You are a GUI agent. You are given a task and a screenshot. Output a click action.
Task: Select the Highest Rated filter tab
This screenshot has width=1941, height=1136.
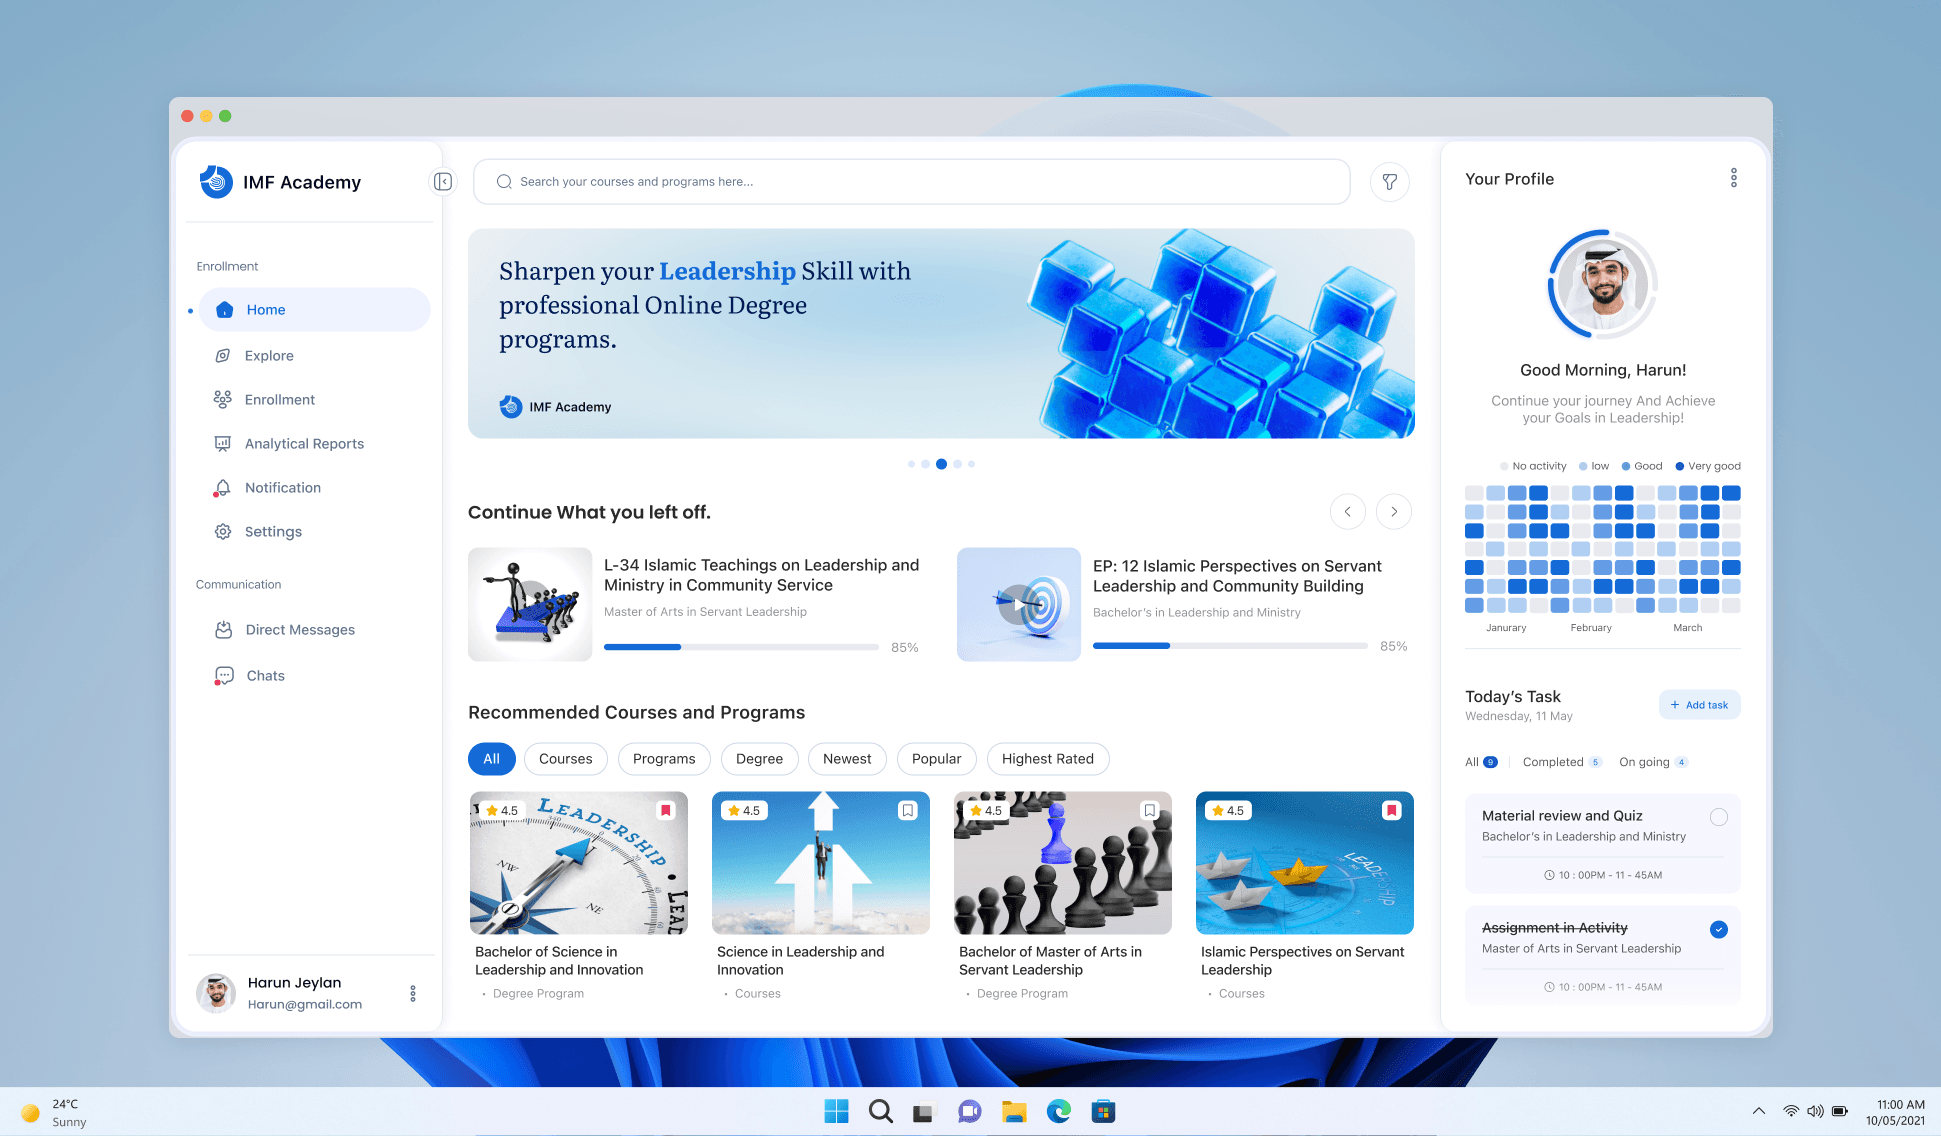[1047, 758]
